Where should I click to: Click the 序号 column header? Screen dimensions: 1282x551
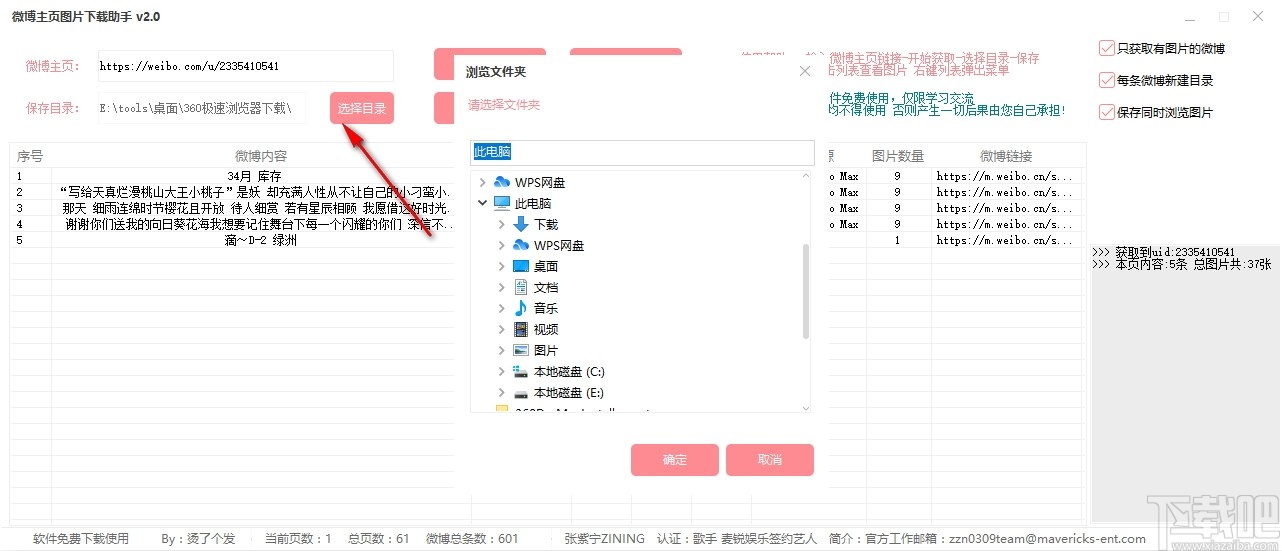(30, 156)
